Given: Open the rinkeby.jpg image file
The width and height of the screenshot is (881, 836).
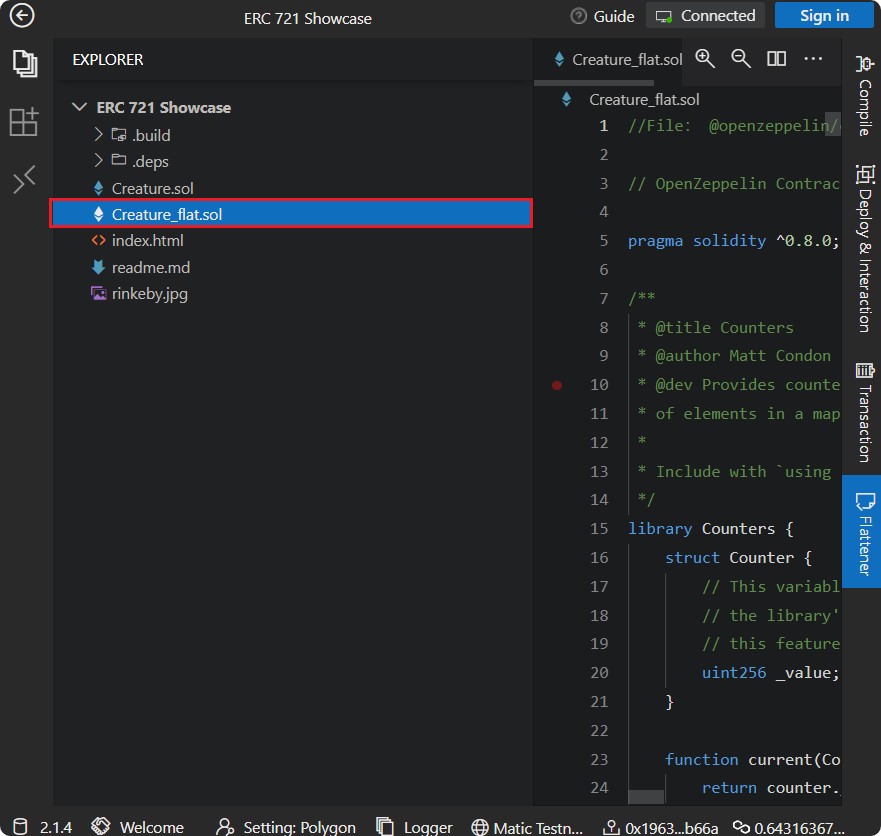Looking at the screenshot, I should (x=149, y=294).
